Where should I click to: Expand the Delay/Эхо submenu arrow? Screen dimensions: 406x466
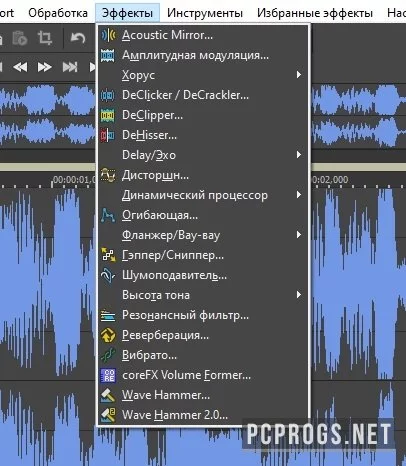[x=299, y=155]
